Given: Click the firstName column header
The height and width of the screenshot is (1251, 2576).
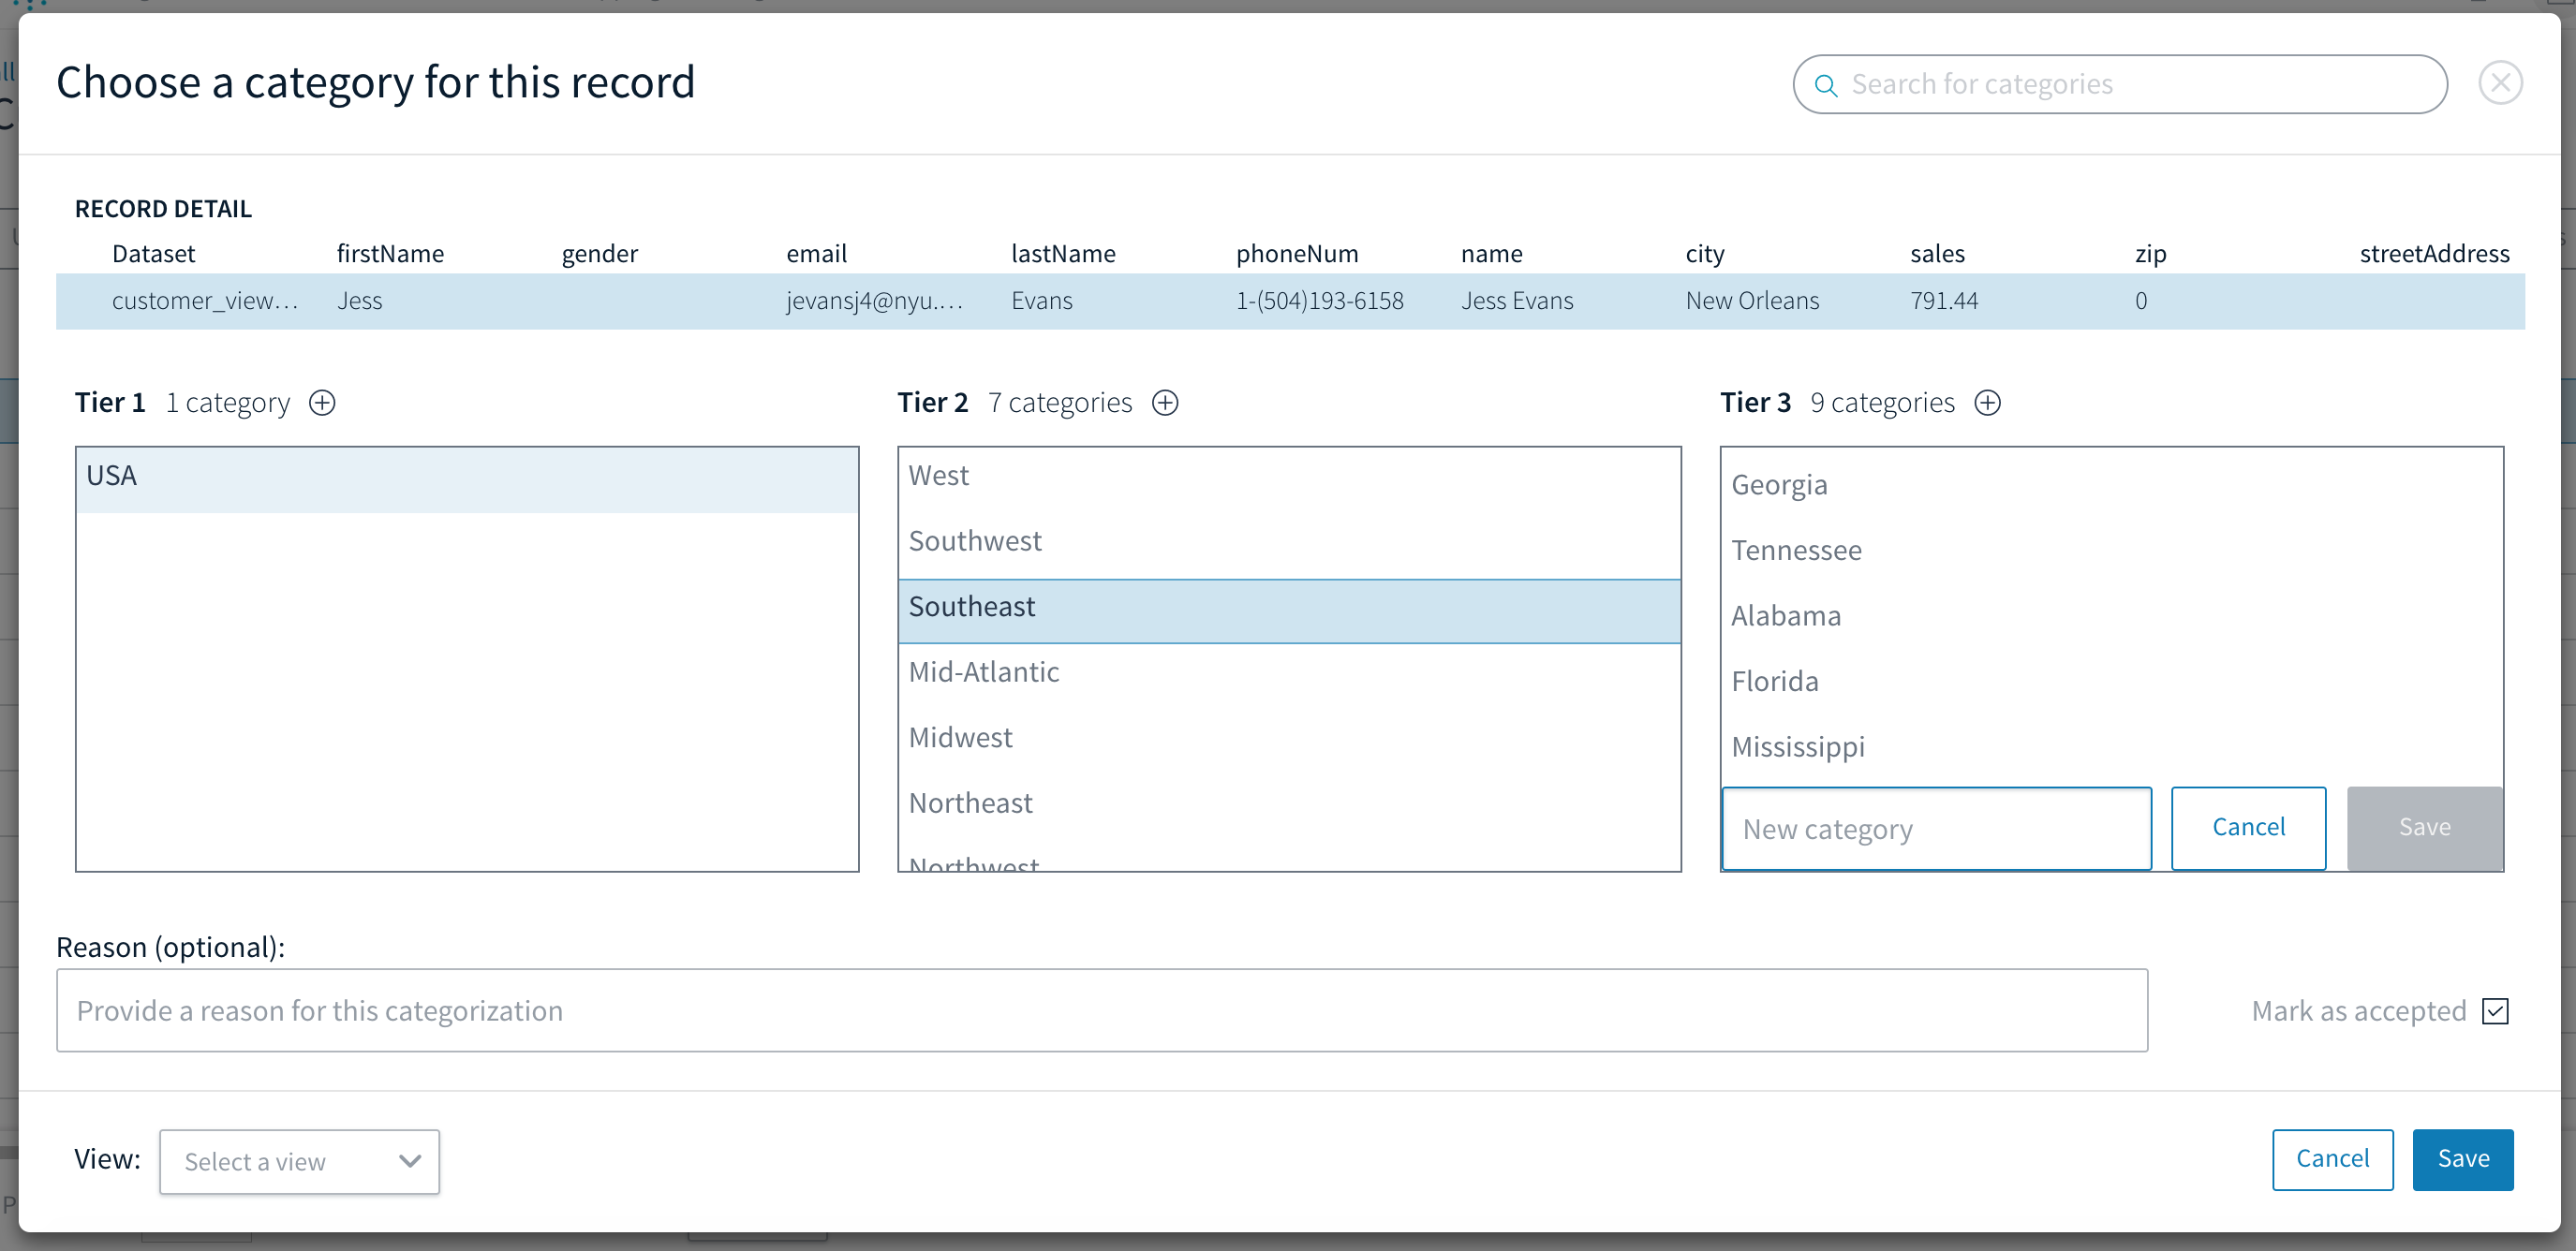Looking at the screenshot, I should click(390, 254).
